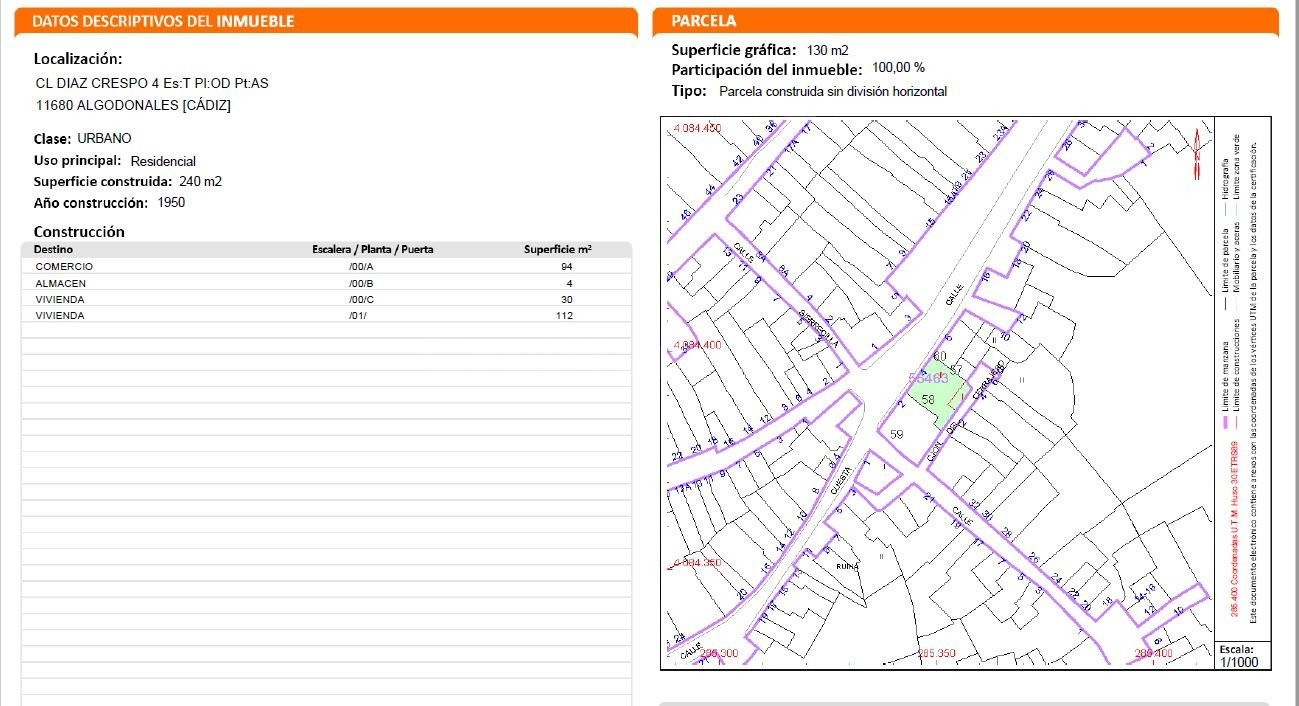Click the 'Año construcción:' label
The image size is (1299, 706).
(92, 203)
